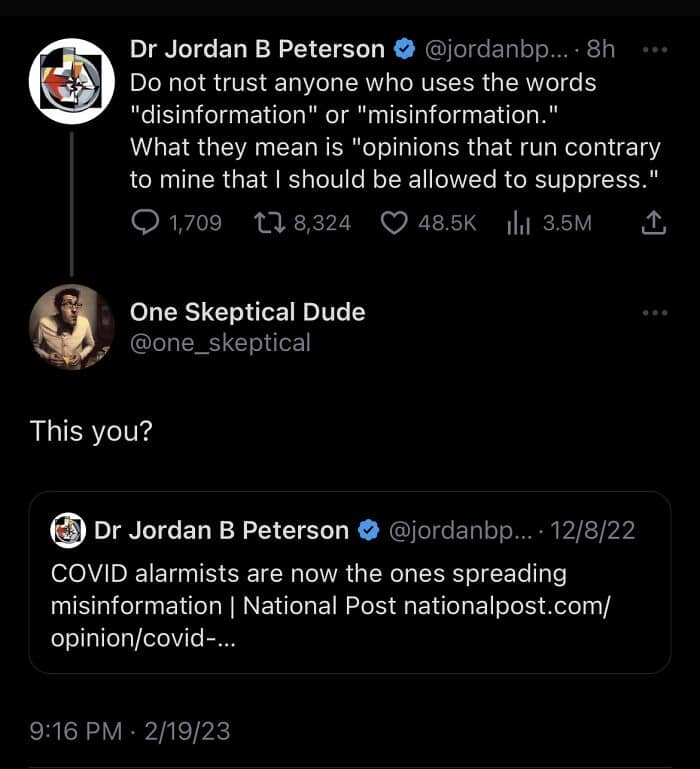700x769 pixels.
Task: Click the verified badge in the quoted tweet
Action: point(368,530)
